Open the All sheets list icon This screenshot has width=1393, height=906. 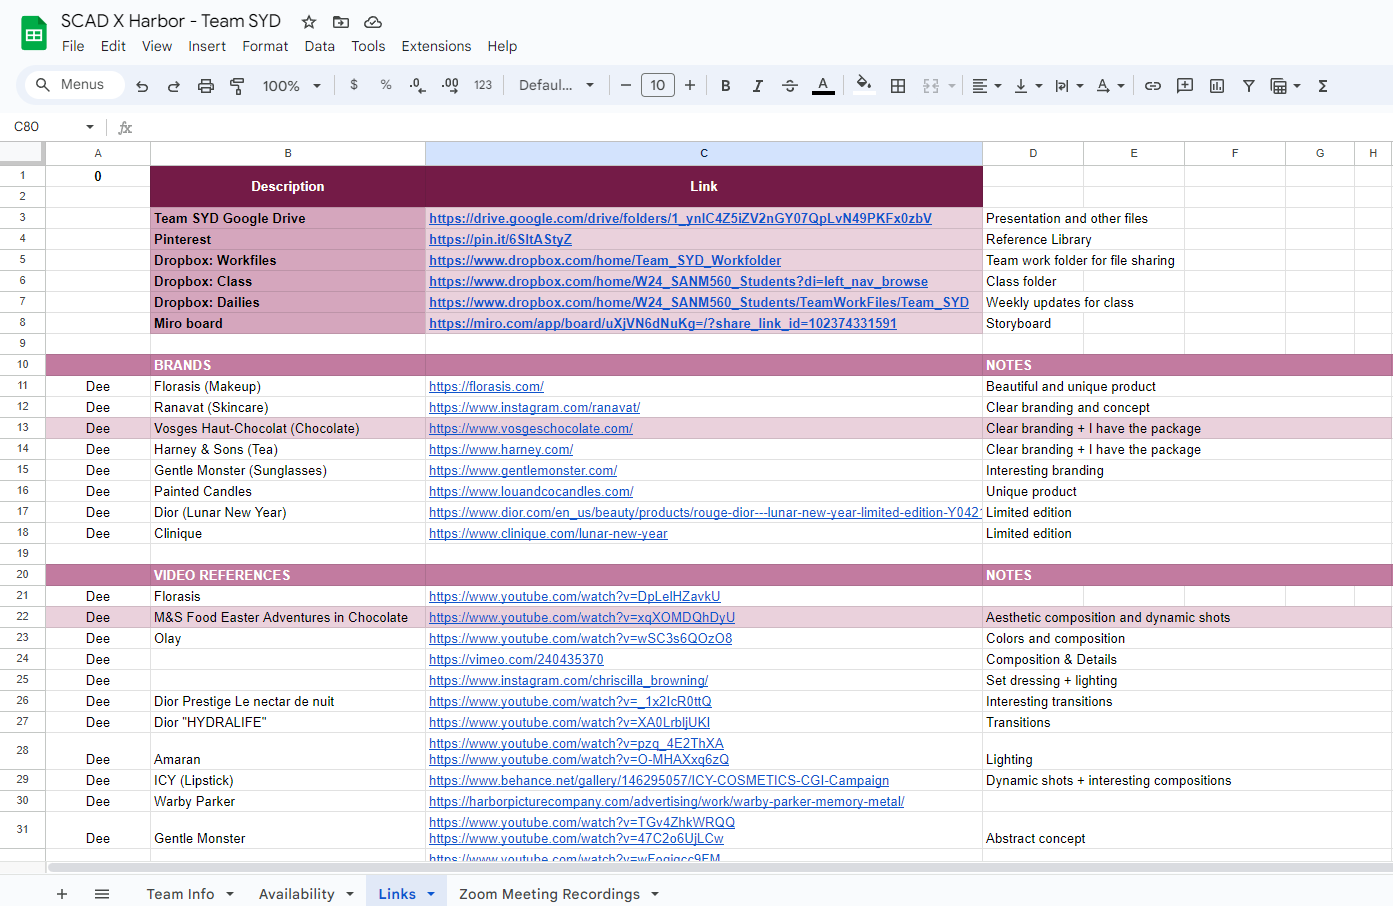(102, 894)
